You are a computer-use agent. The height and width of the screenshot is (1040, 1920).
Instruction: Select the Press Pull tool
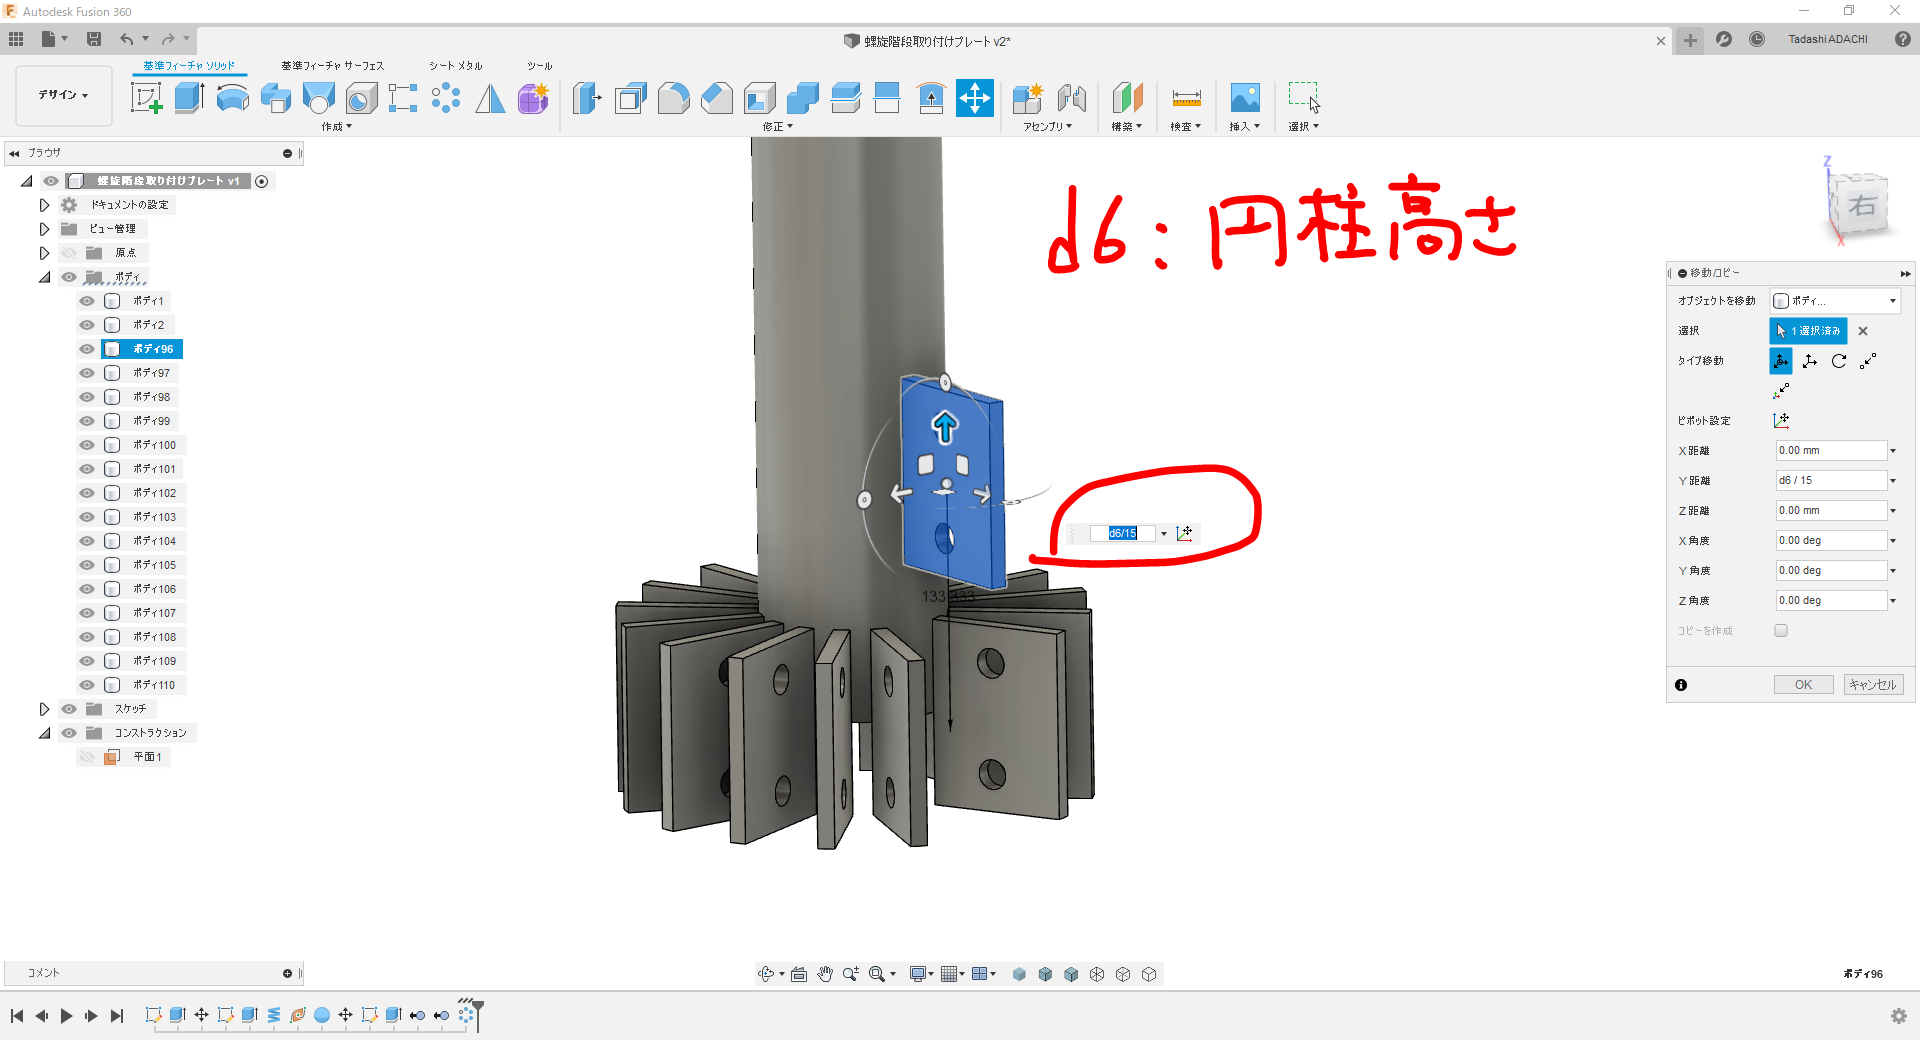point(587,98)
